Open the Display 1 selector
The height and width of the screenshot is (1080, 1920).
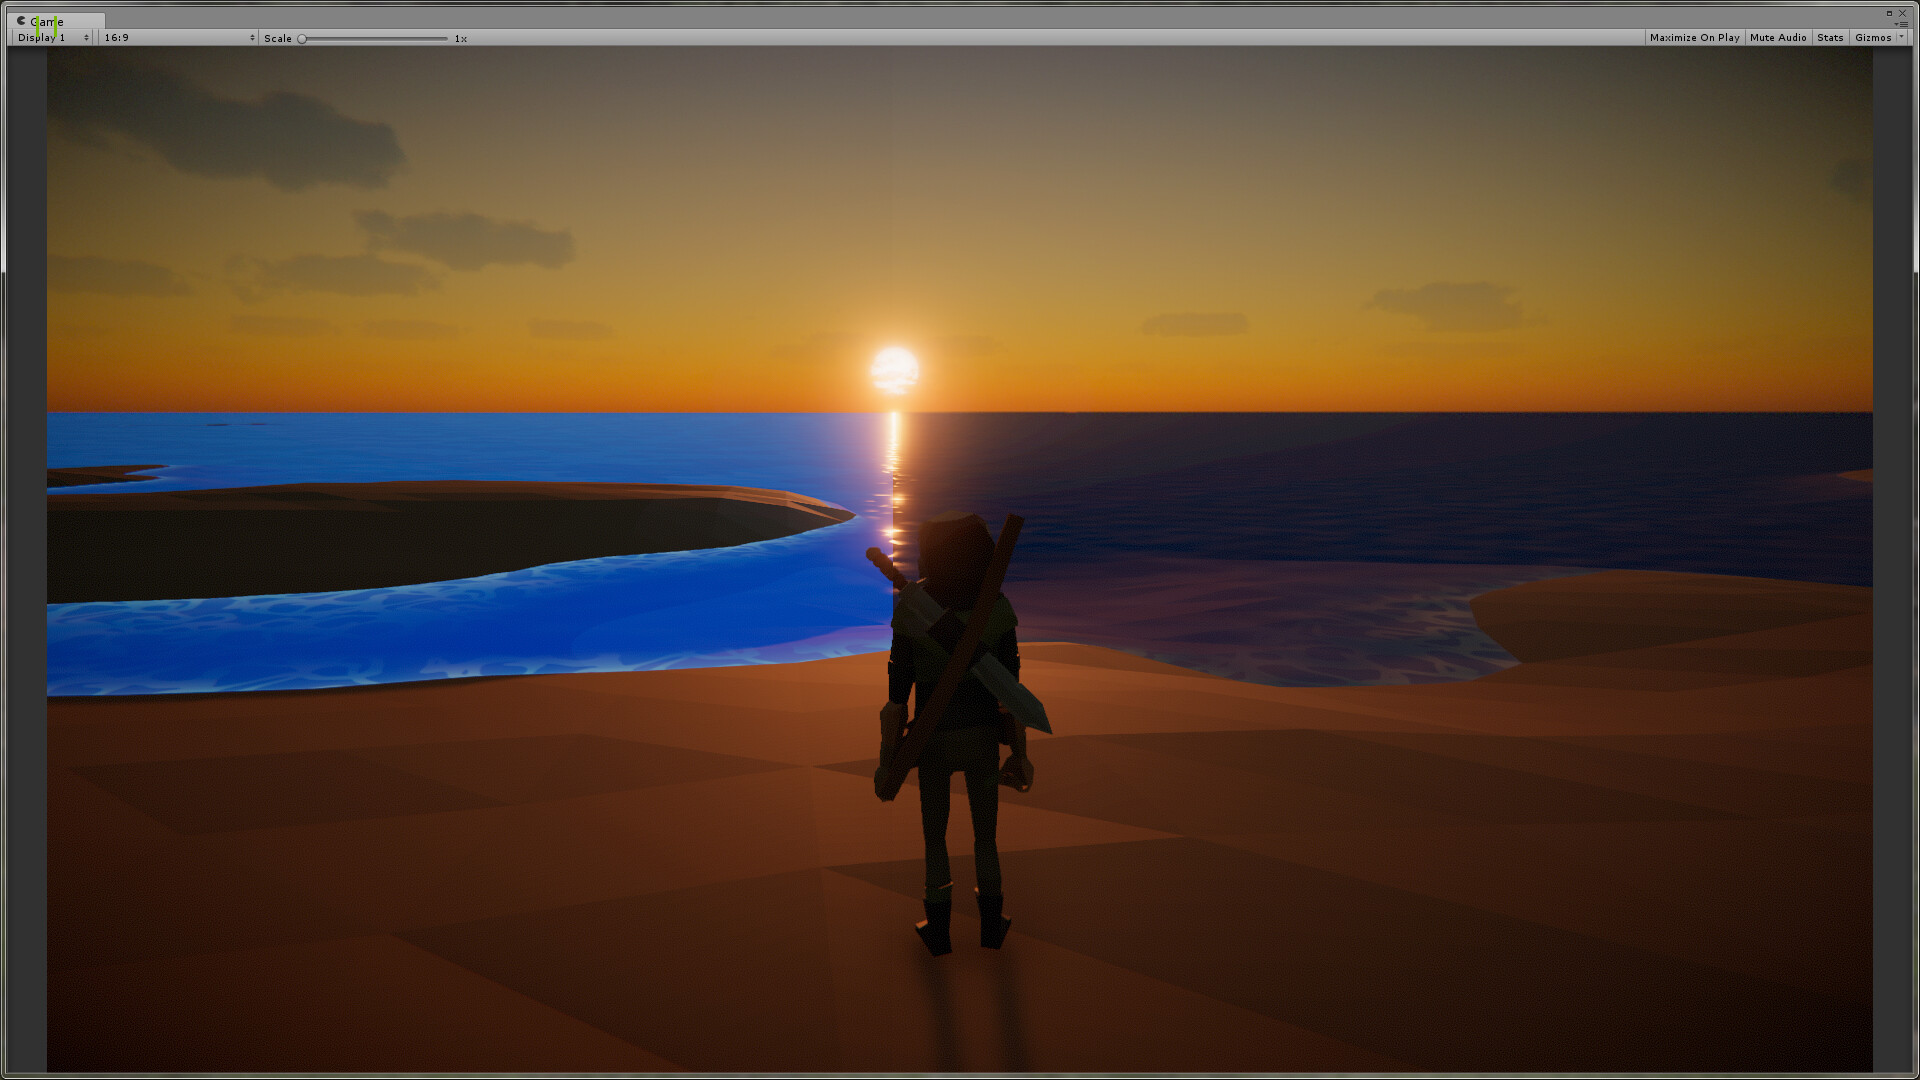[45, 37]
